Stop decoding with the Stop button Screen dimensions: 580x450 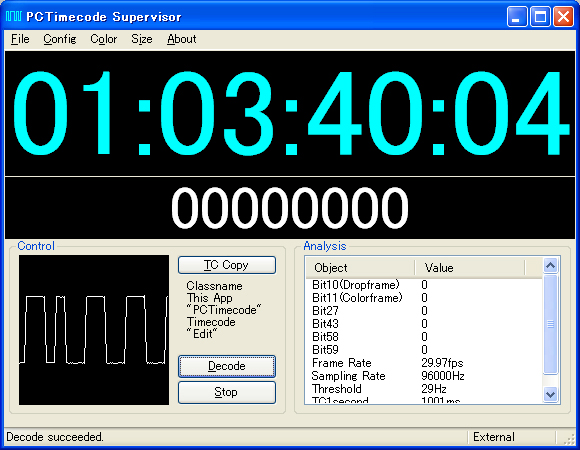point(227,392)
